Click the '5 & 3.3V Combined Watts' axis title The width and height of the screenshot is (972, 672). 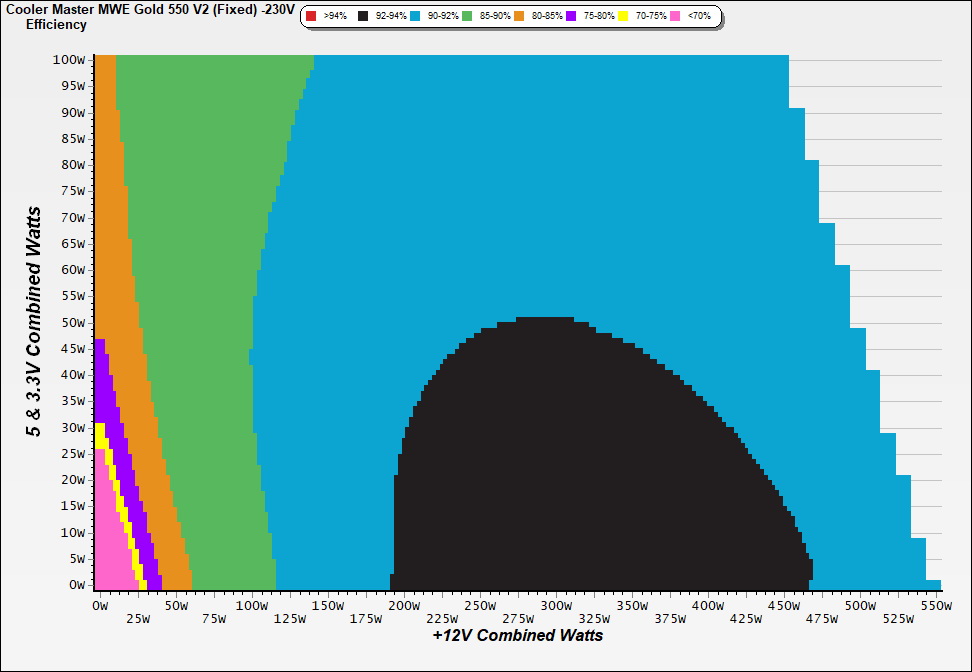[x=35, y=322]
